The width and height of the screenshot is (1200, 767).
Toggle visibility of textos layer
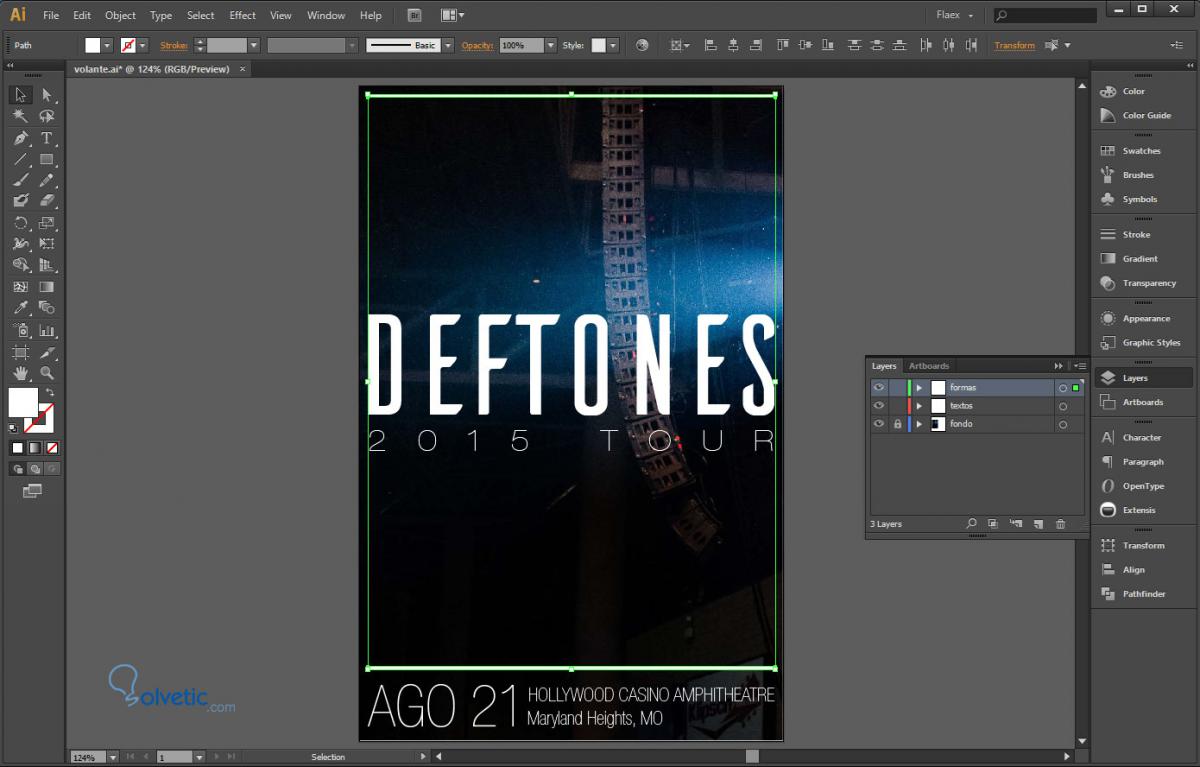click(879, 406)
